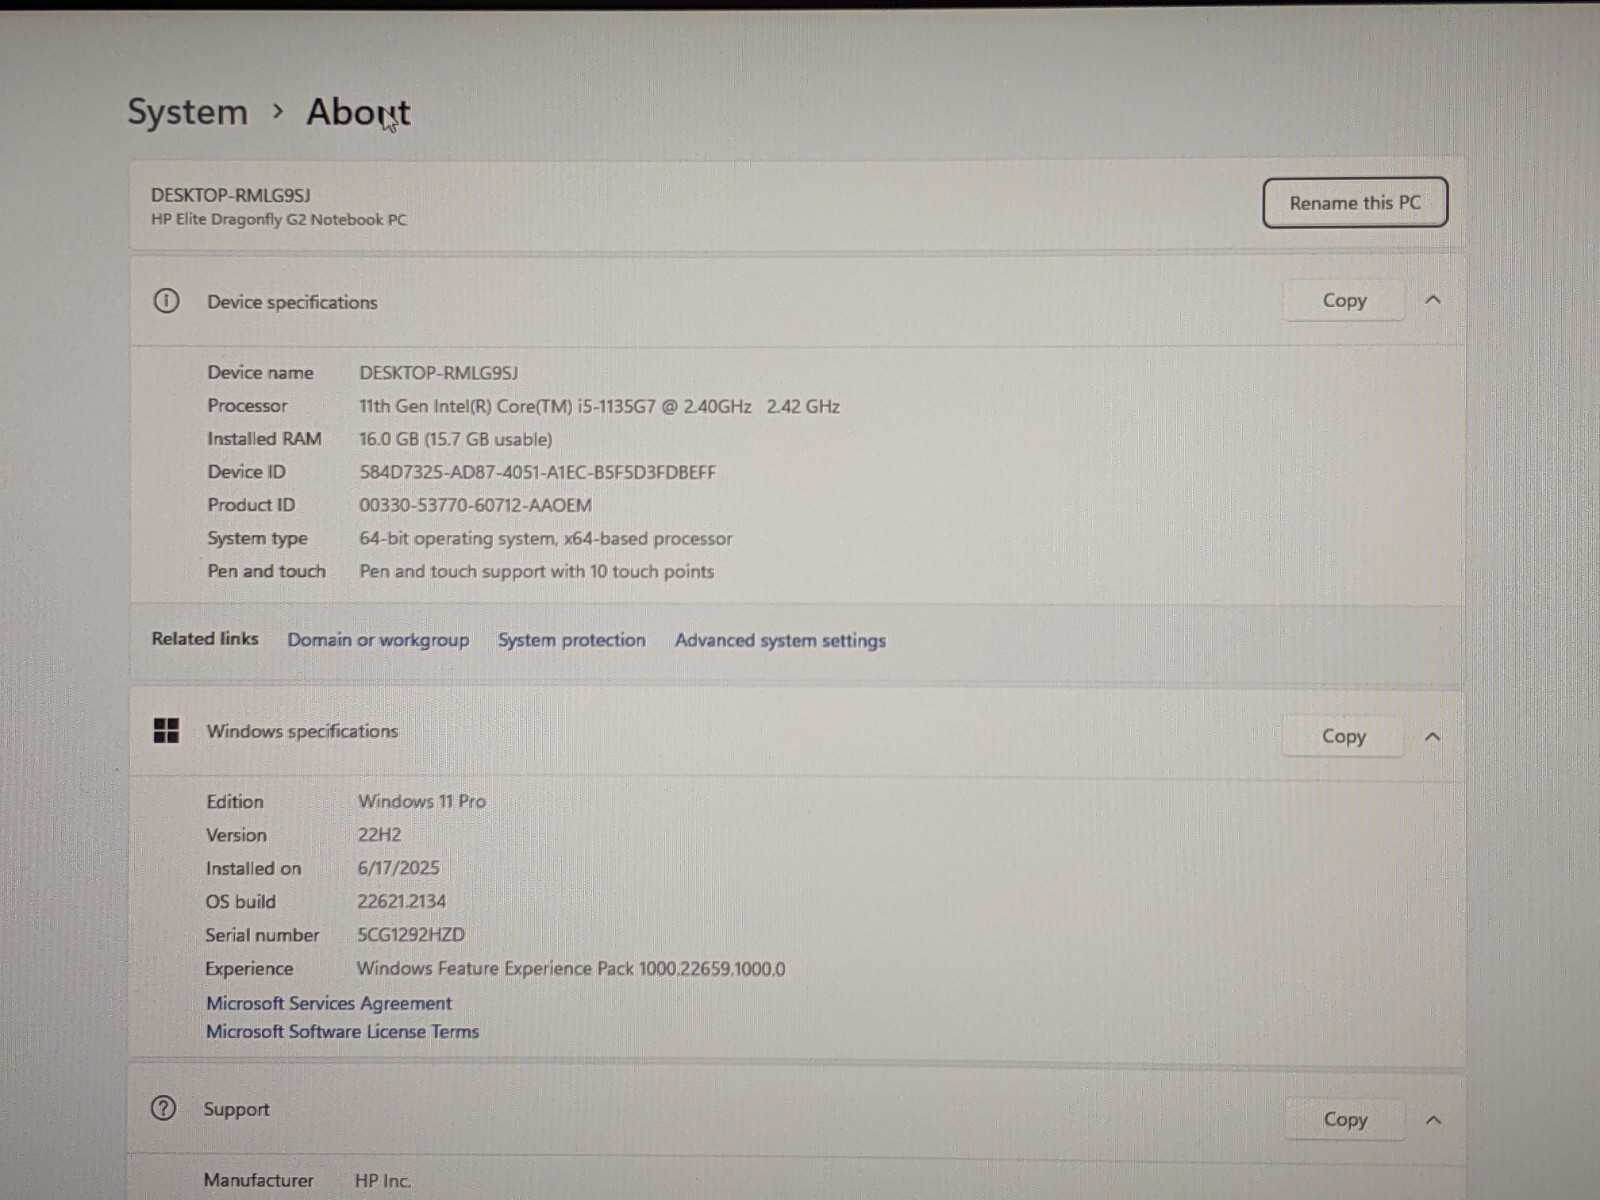
Task: Select Edition value Windows 11 Pro
Action: [422, 801]
